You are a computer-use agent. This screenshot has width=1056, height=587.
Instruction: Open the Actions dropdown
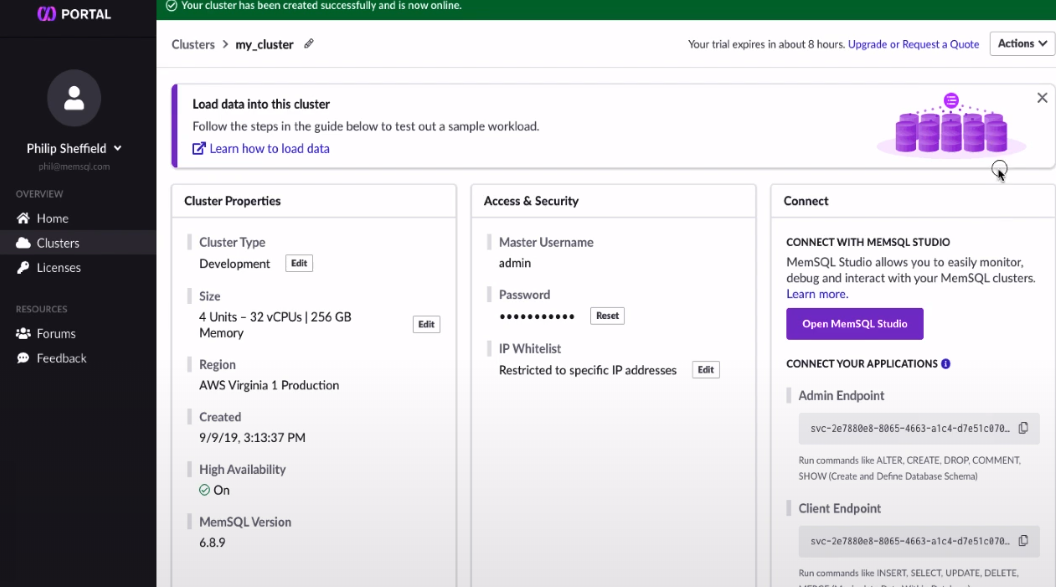(1021, 43)
